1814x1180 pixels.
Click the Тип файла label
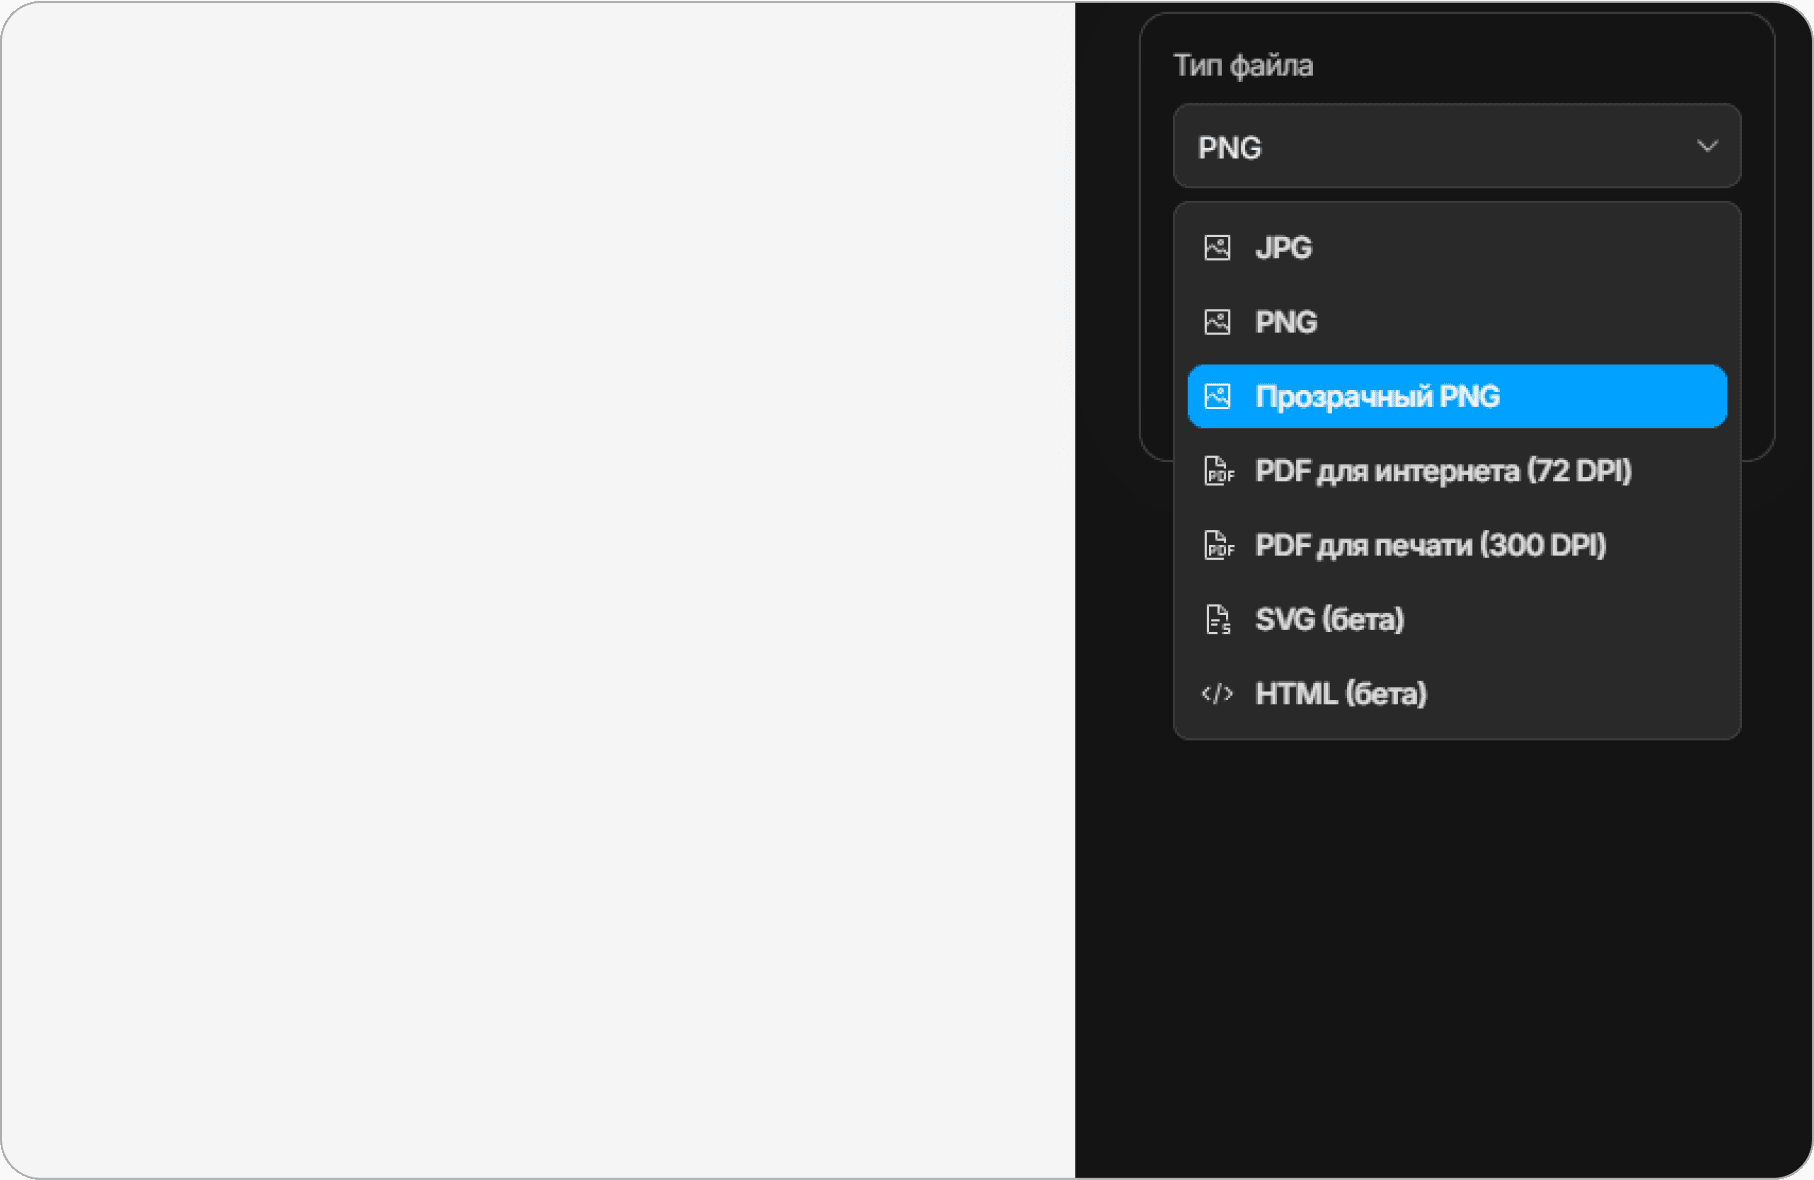[1243, 66]
